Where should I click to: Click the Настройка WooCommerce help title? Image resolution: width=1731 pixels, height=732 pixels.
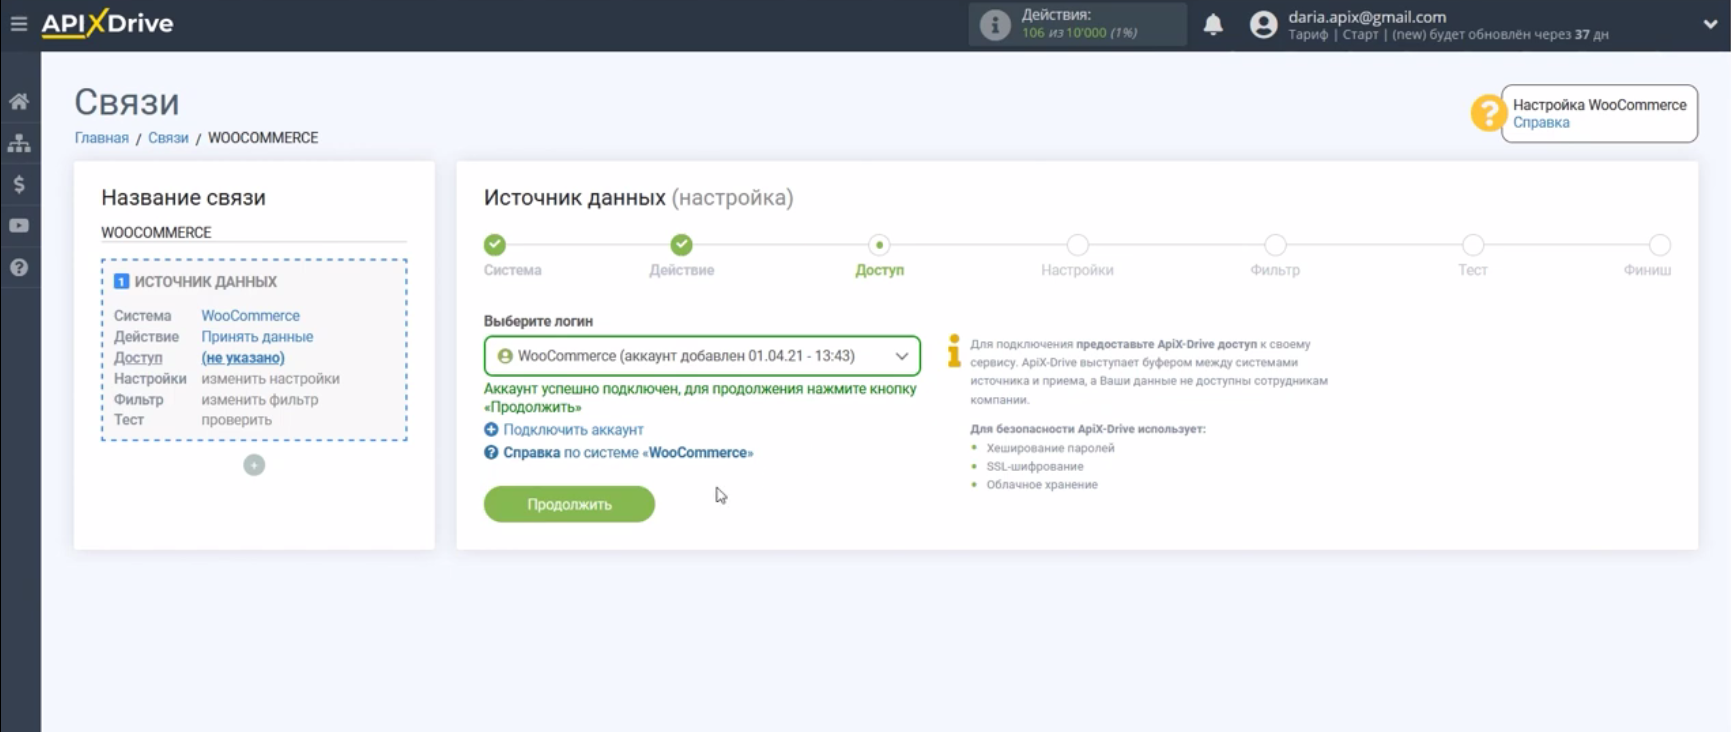click(1599, 105)
